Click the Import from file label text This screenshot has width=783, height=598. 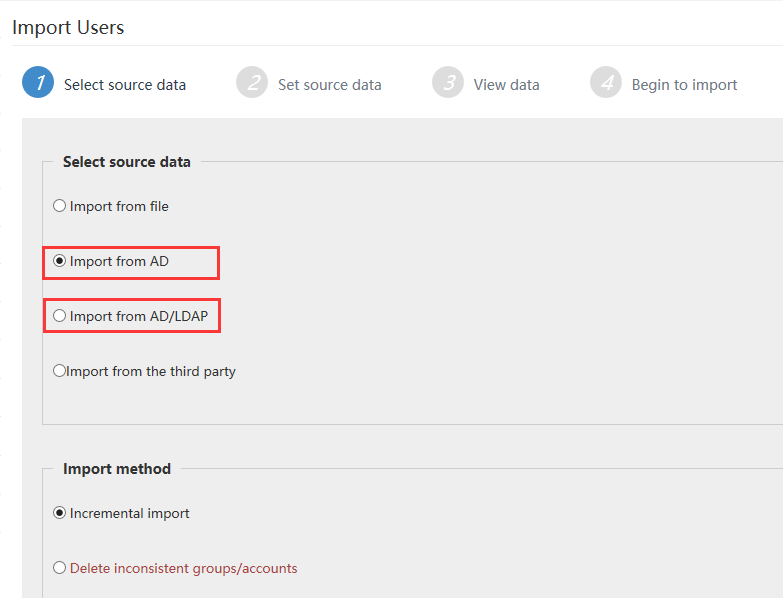119,207
